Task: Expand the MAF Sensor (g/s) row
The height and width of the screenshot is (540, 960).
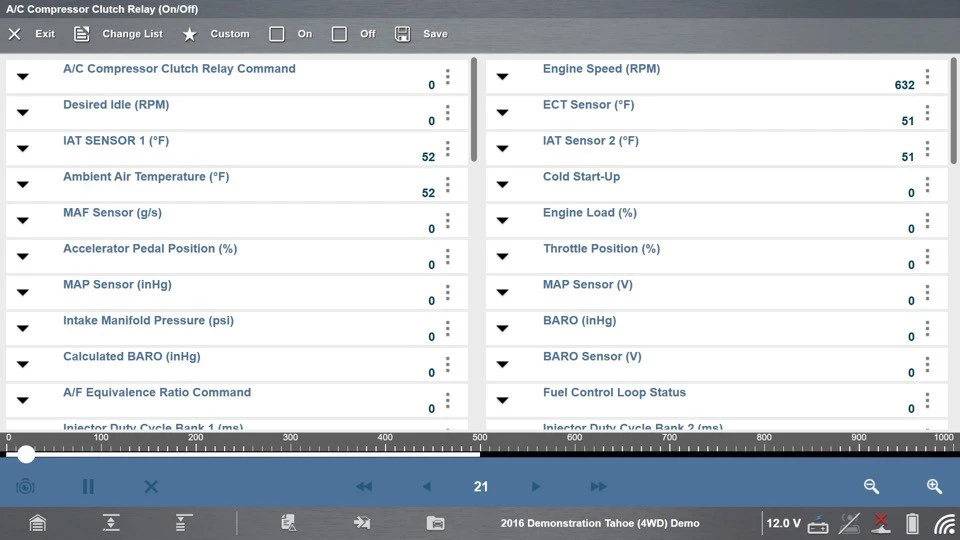Action: pos(23,221)
